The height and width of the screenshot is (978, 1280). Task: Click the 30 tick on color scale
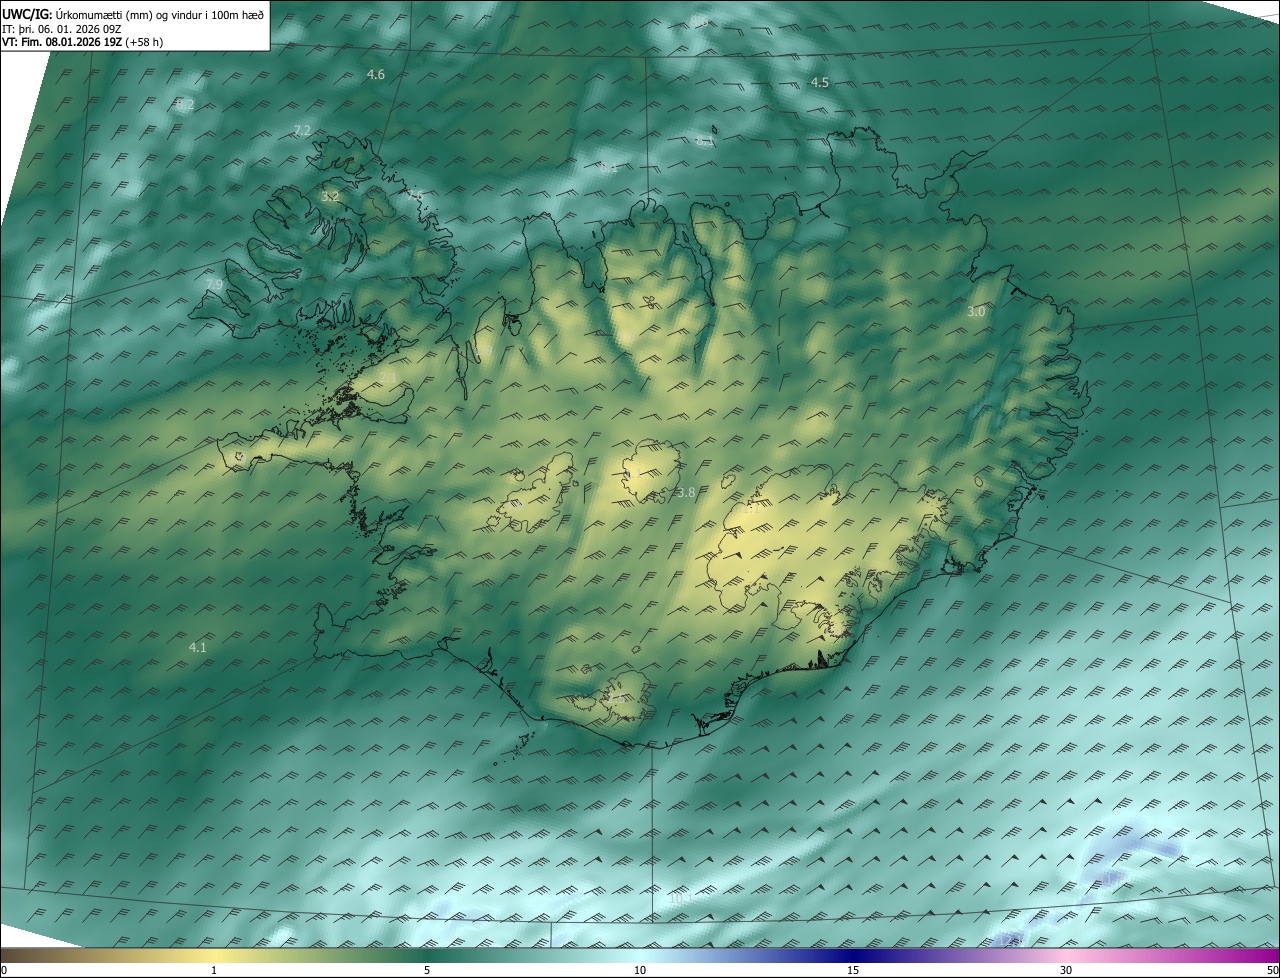(1066, 971)
